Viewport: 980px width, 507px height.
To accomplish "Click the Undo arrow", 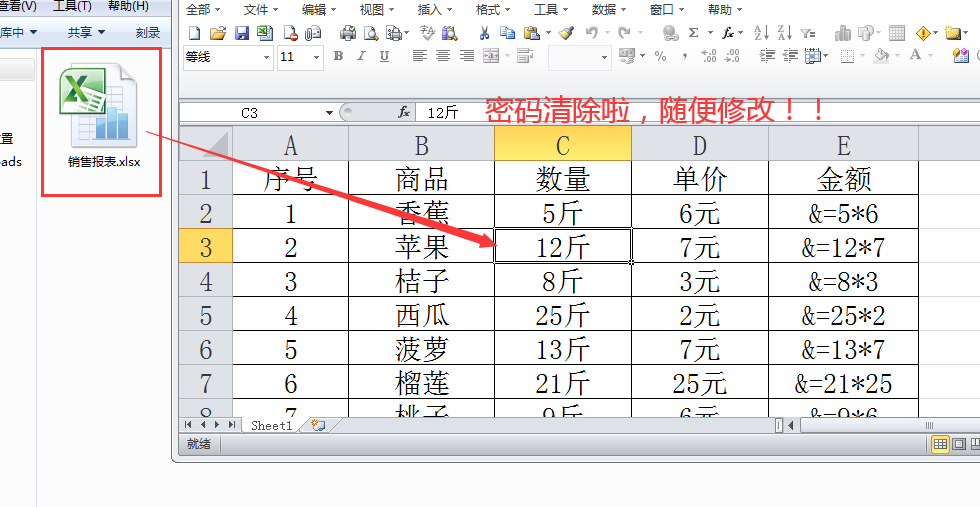I will [x=591, y=33].
